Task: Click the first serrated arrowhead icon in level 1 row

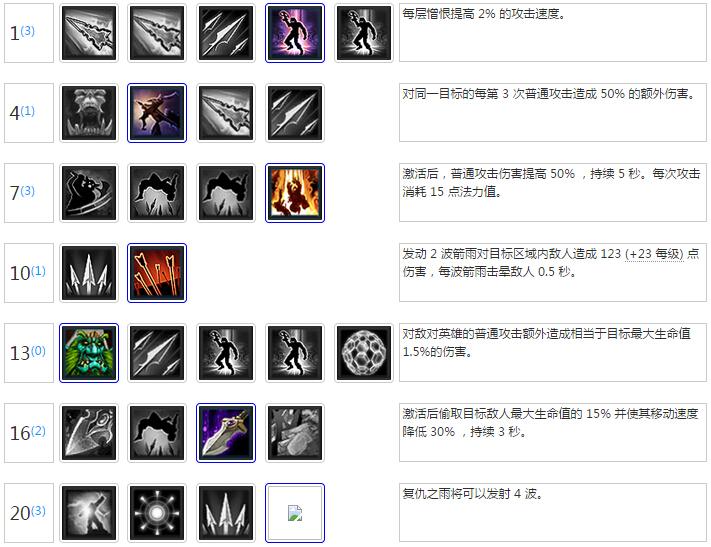Action: click(x=89, y=33)
